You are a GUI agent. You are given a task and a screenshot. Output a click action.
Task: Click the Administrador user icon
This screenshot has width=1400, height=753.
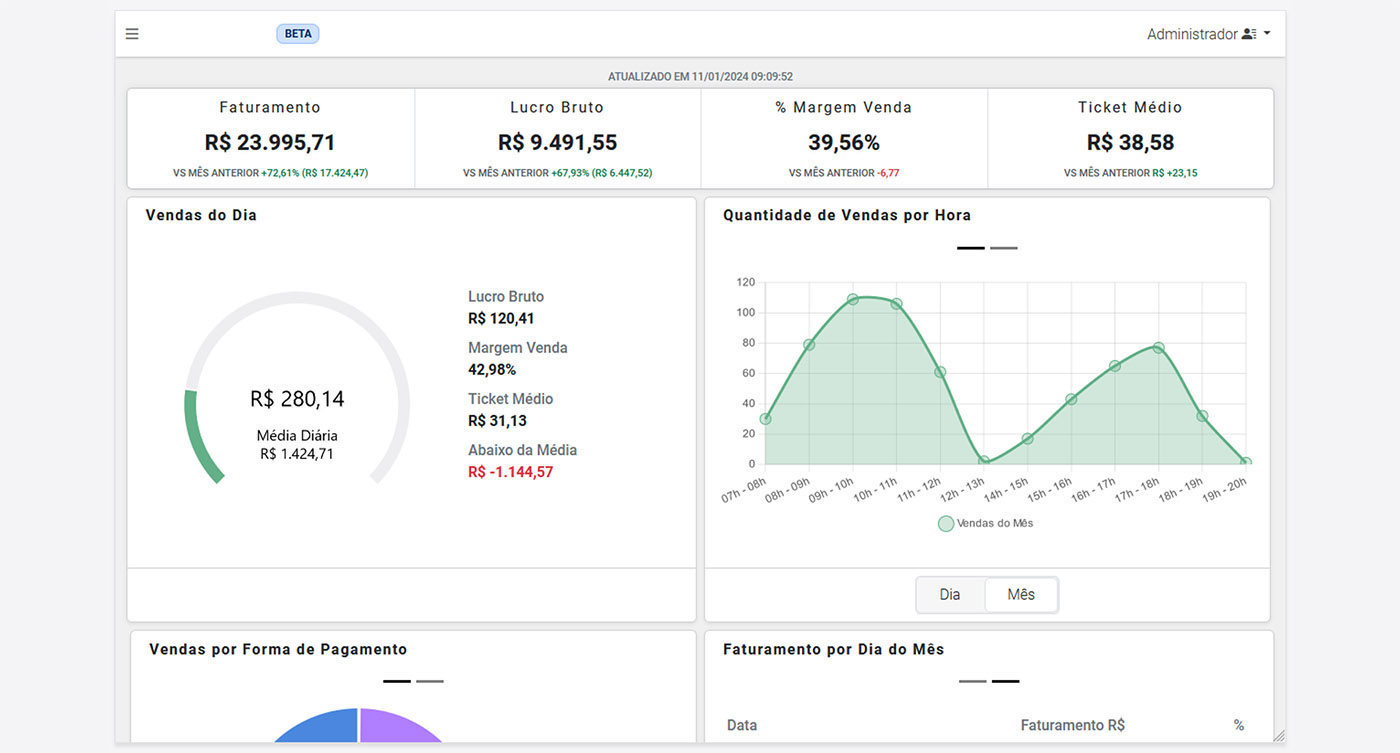tap(1249, 34)
